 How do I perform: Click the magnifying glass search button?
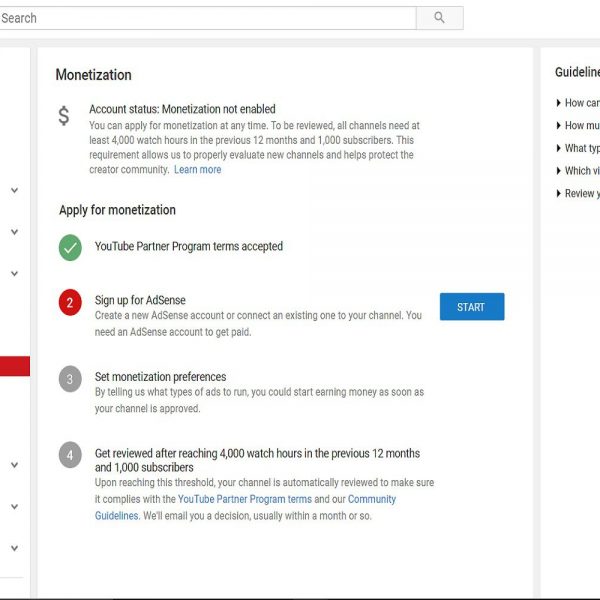439,18
